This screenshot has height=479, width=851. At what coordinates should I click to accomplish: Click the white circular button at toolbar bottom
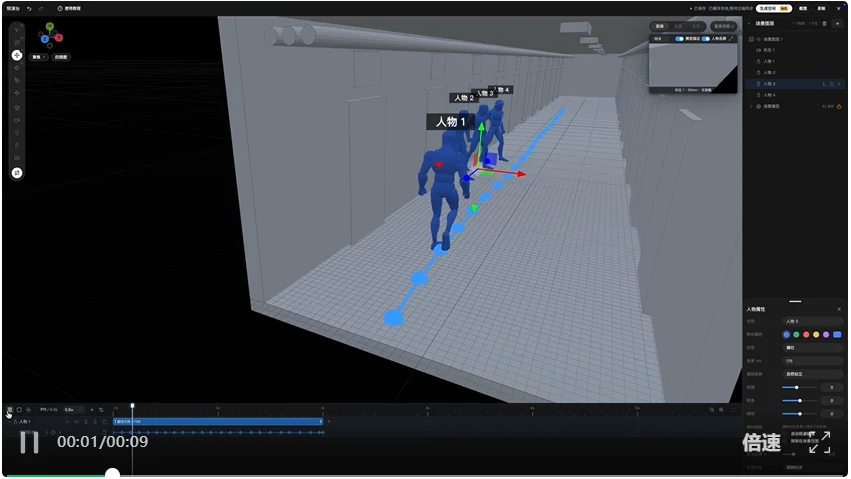pyautogui.click(x=17, y=173)
